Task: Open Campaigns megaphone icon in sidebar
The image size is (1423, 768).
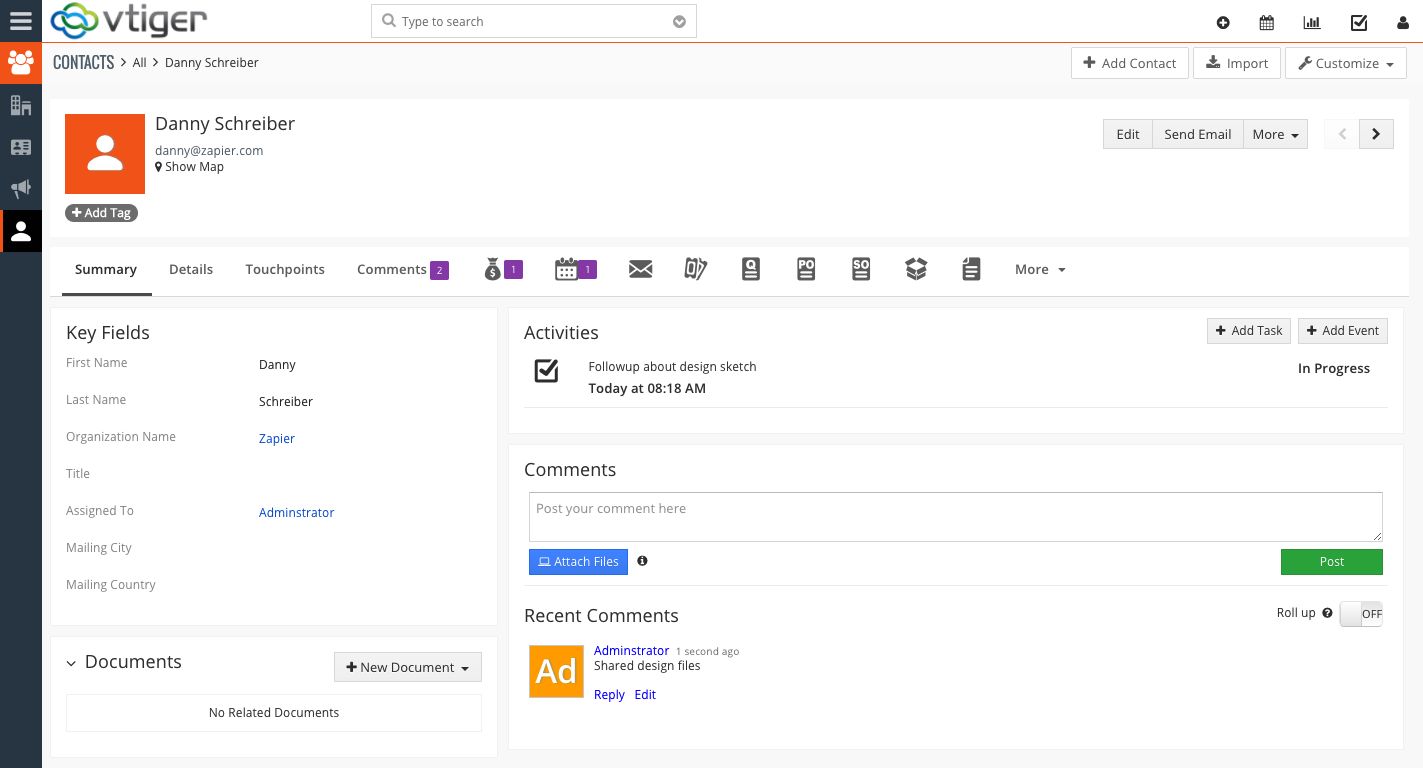Action: [x=21, y=188]
